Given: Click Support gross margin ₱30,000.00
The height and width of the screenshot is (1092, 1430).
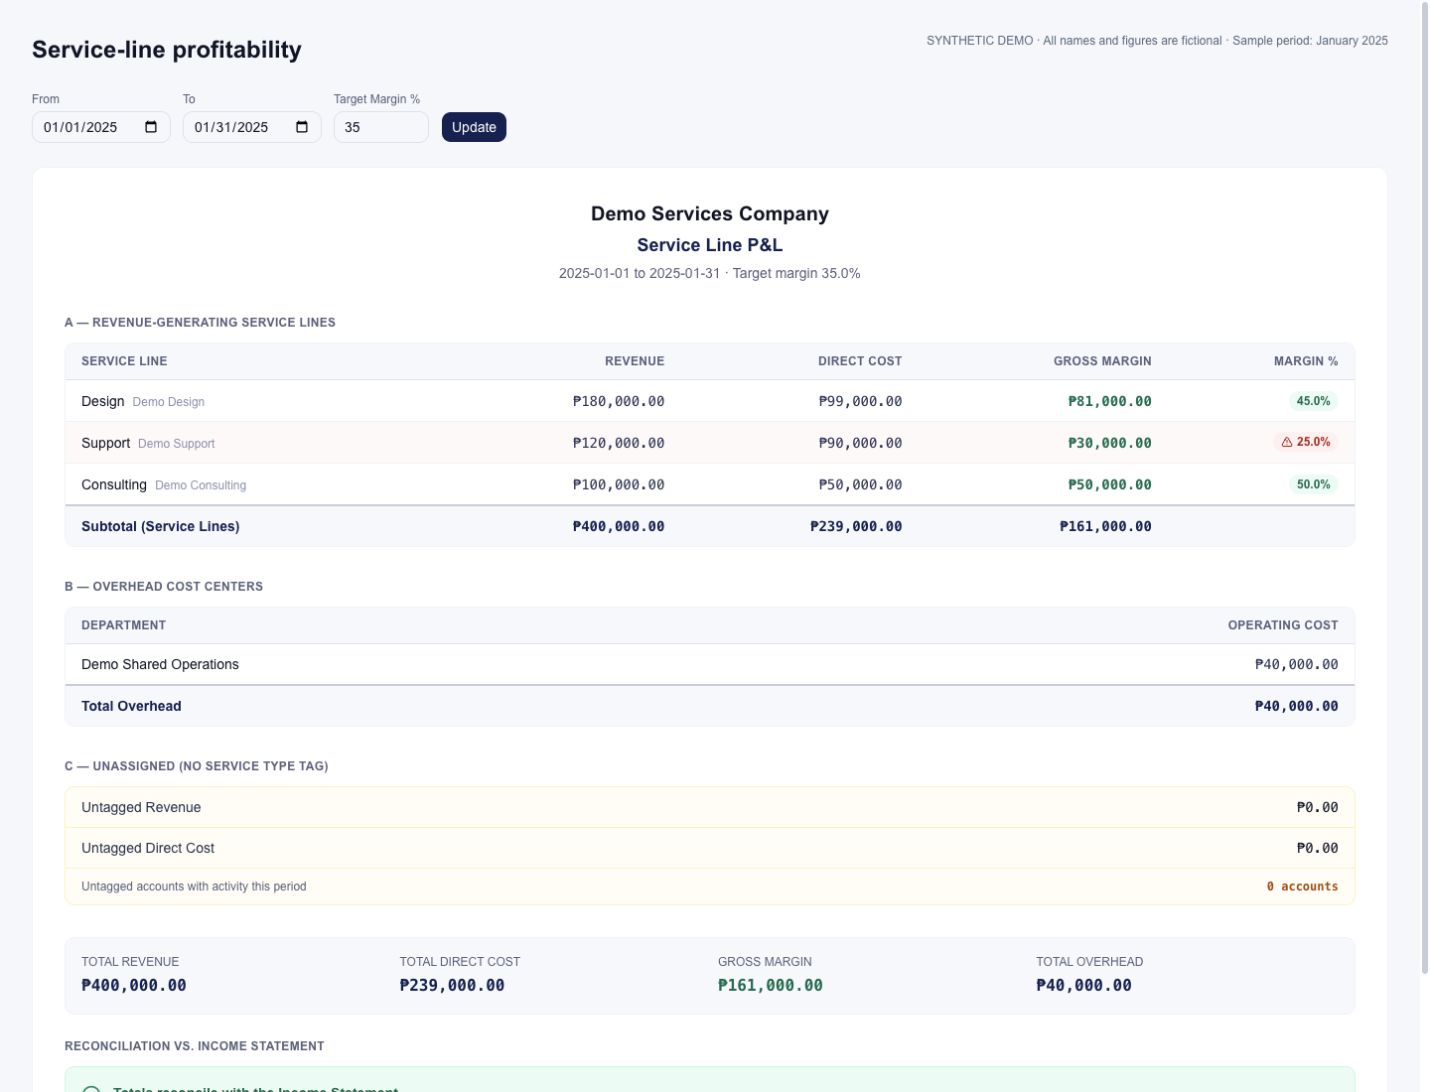Looking at the screenshot, I should click(x=1110, y=443).
